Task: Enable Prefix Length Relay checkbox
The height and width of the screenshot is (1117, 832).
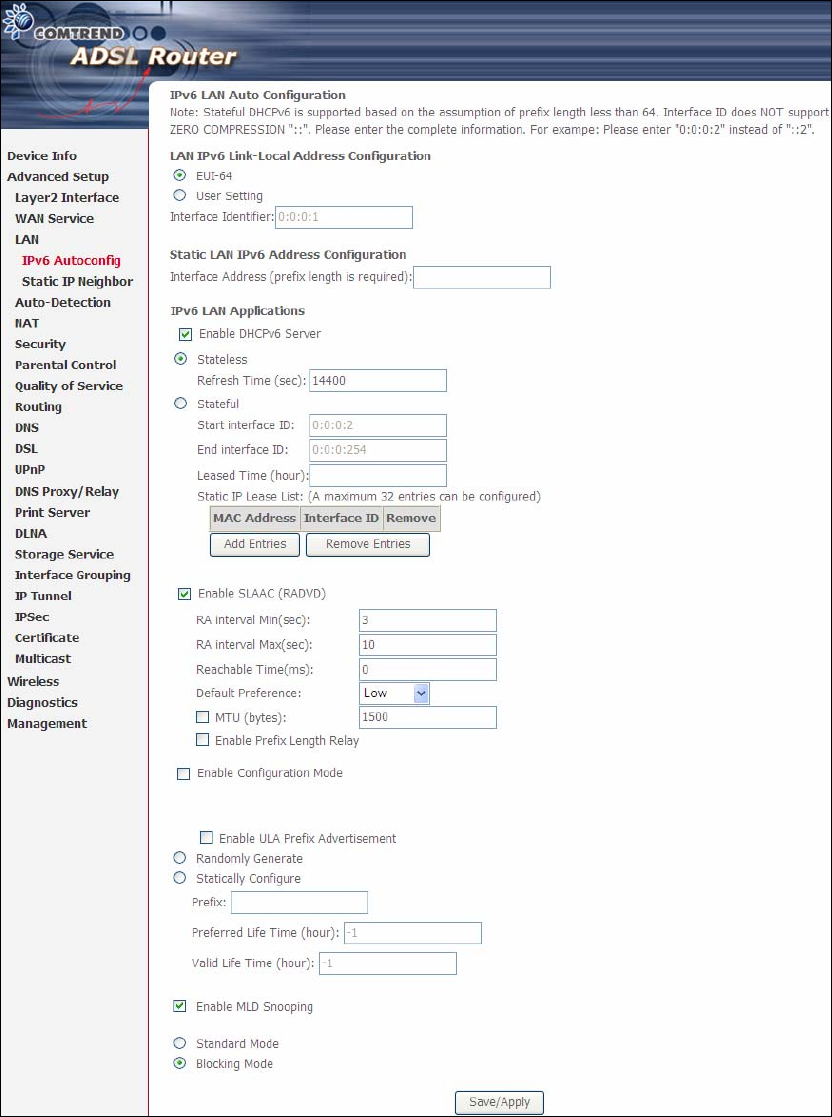Action: [203, 740]
